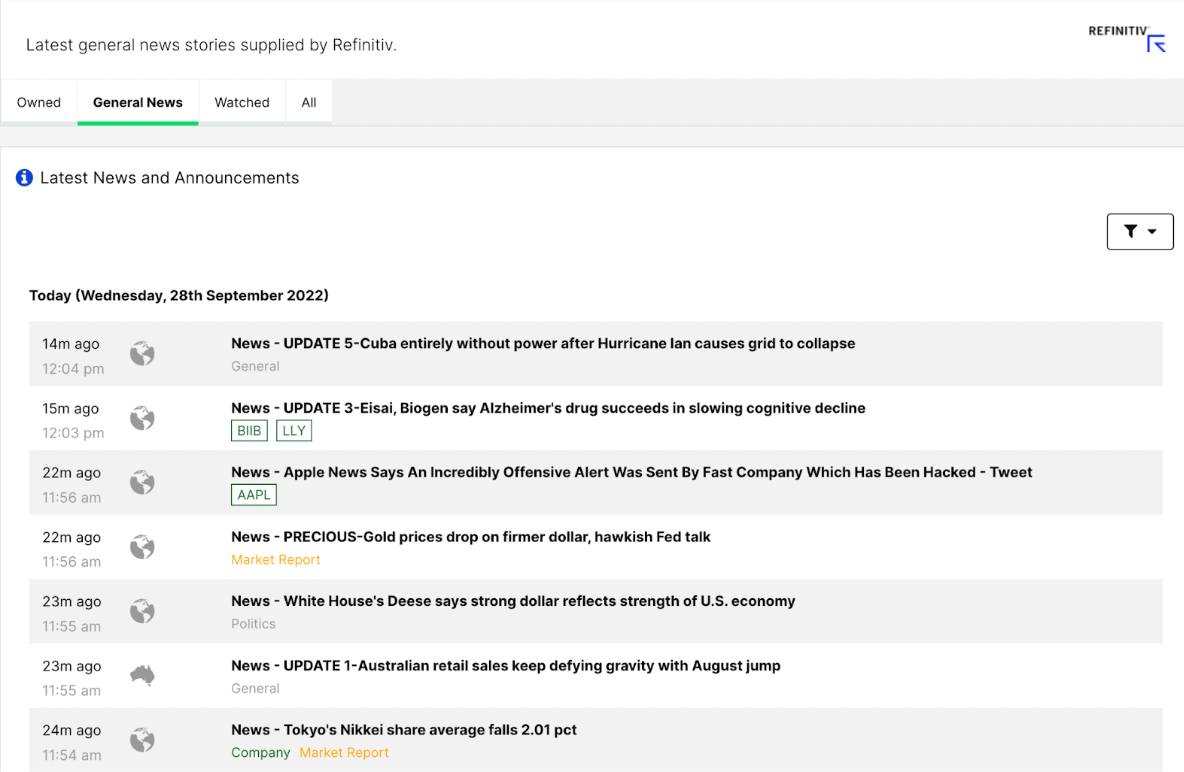Screen dimensions: 1184x772
Task: Click globe icon on White House Deese story
Action: pyautogui.click(x=142, y=611)
